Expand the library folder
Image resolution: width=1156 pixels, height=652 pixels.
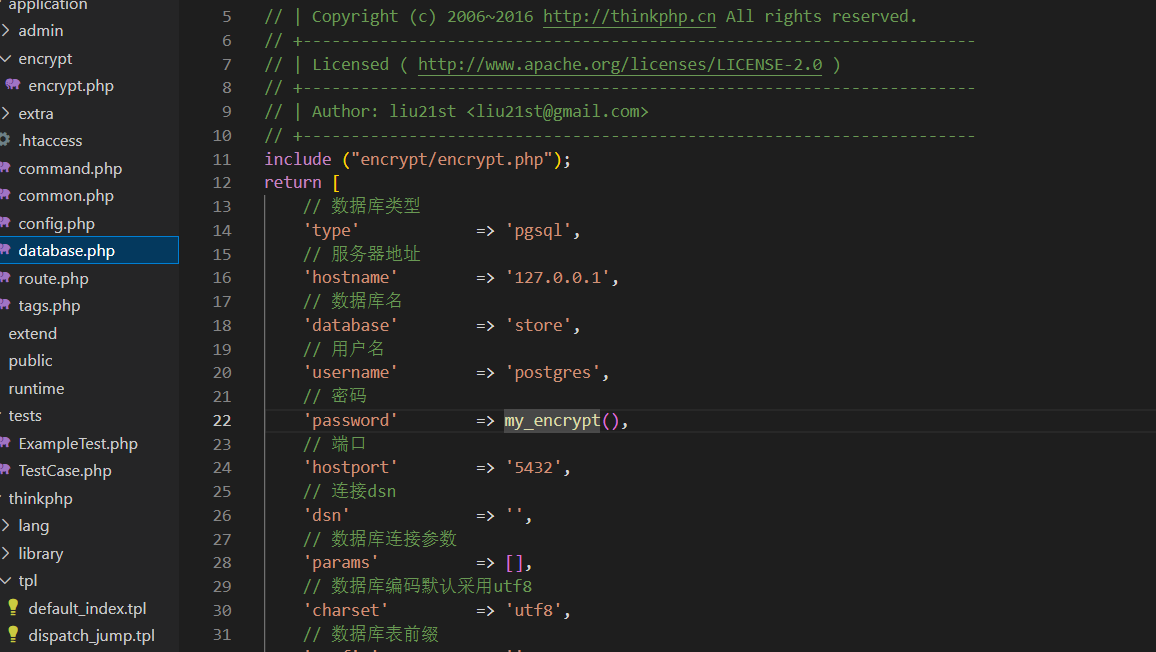(6, 553)
